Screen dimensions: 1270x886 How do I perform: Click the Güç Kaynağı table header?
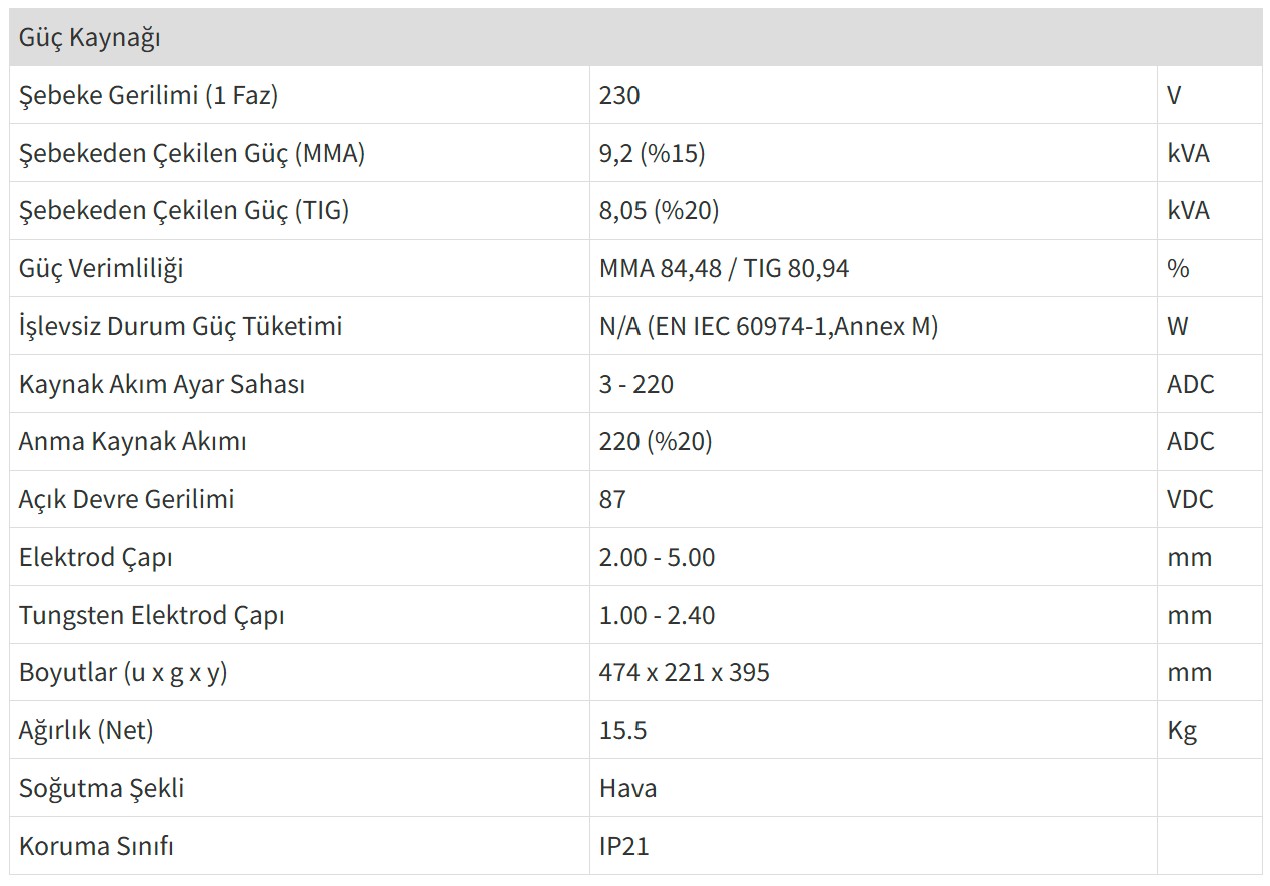(x=90, y=38)
